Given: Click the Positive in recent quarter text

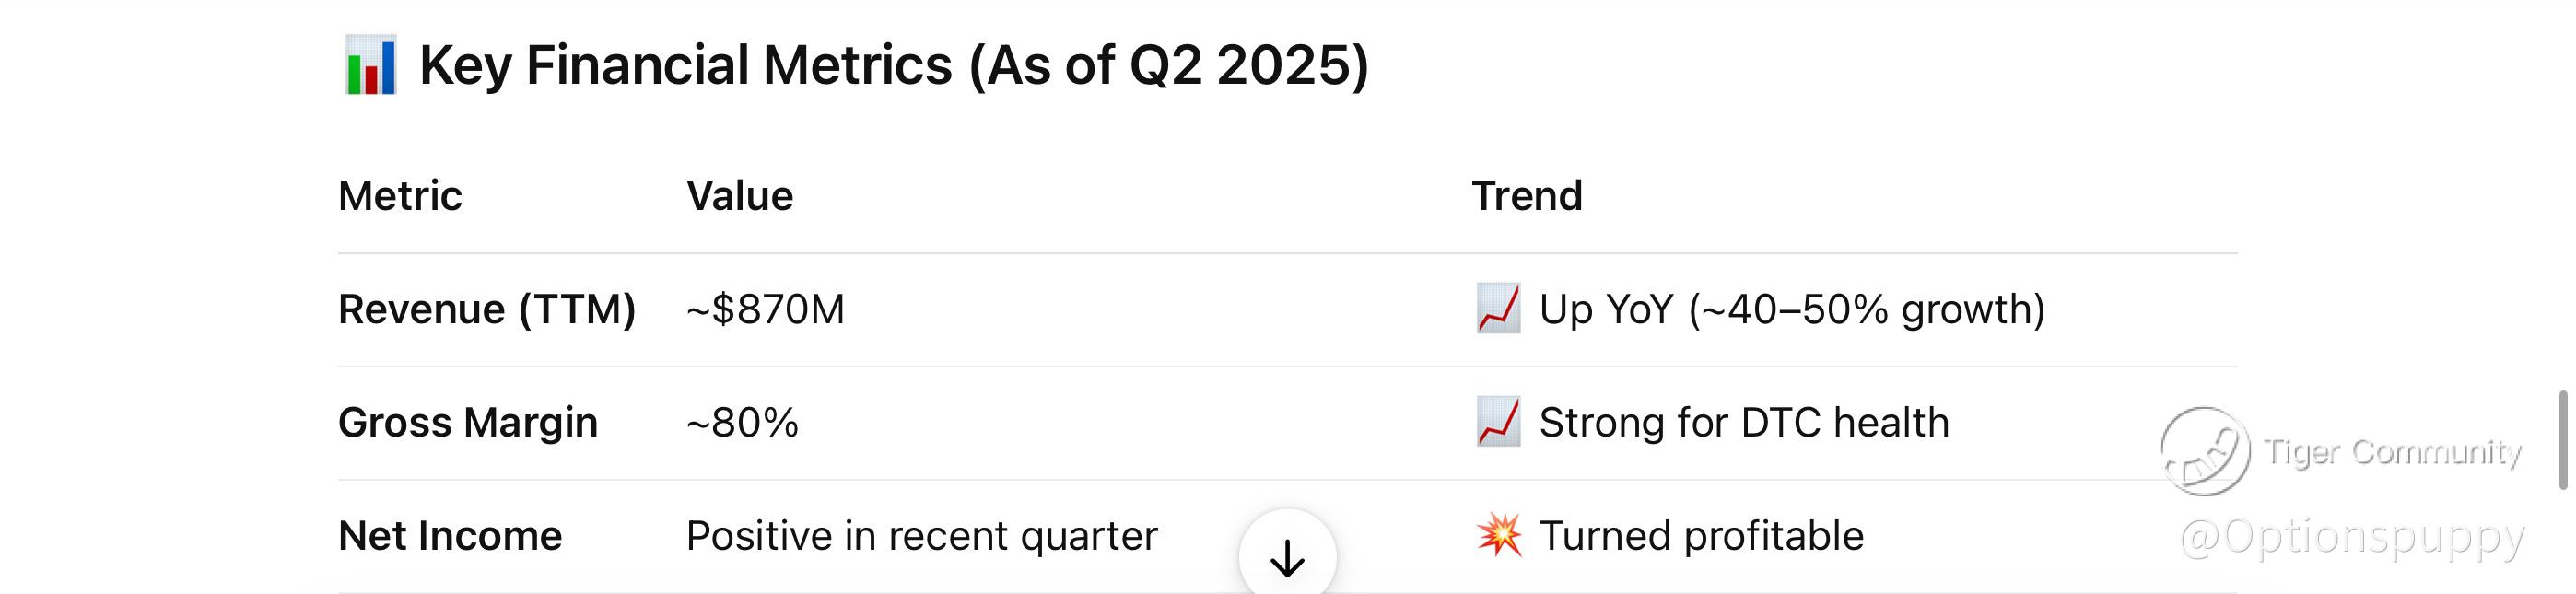Looking at the screenshot, I should click(922, 536).
